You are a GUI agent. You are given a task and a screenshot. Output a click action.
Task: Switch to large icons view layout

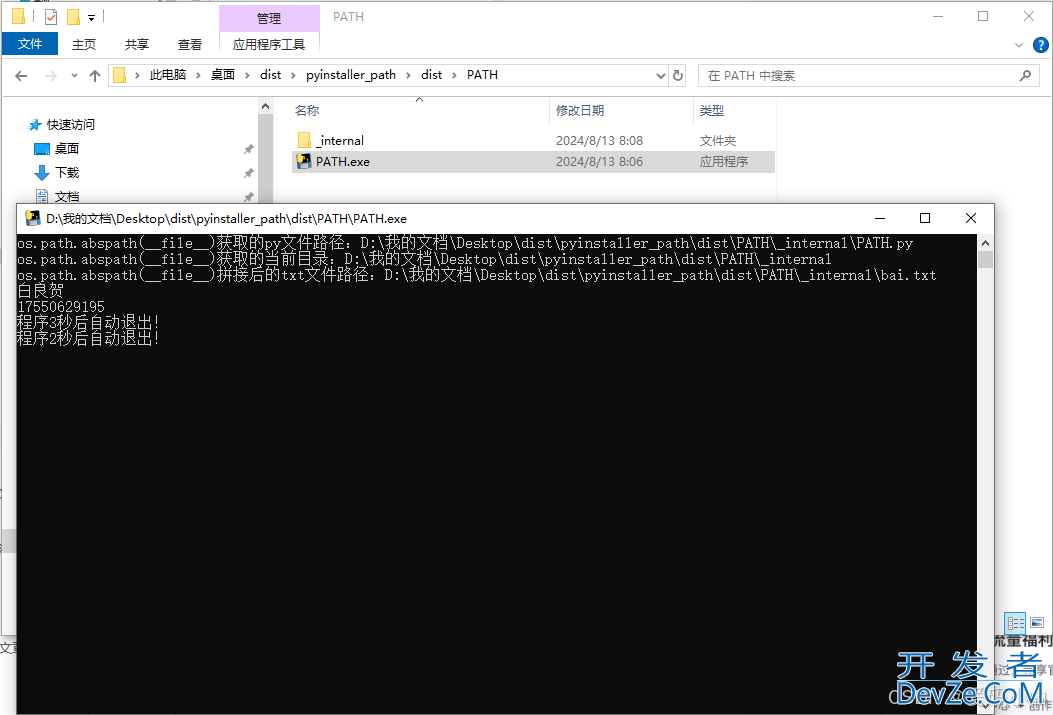click(x=1037, y=622)
